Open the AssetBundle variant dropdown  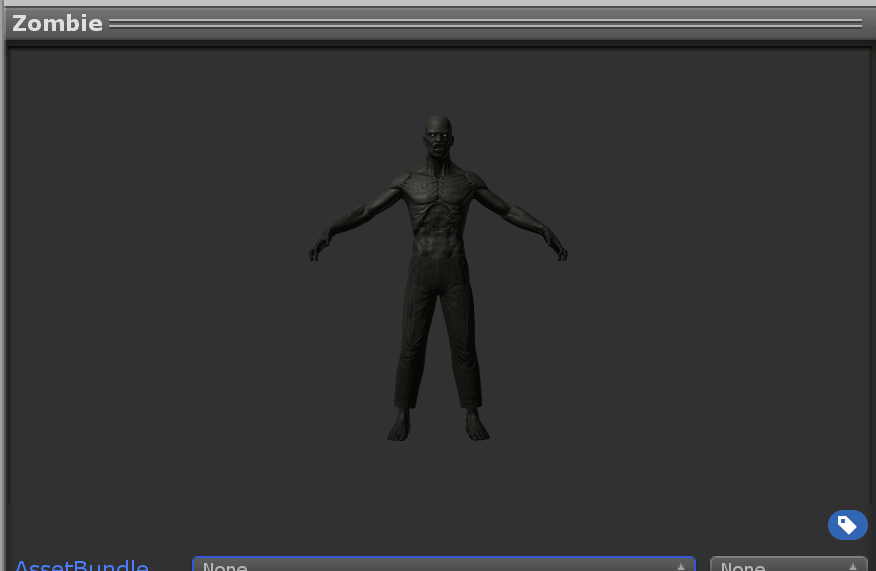pos(788,565)
